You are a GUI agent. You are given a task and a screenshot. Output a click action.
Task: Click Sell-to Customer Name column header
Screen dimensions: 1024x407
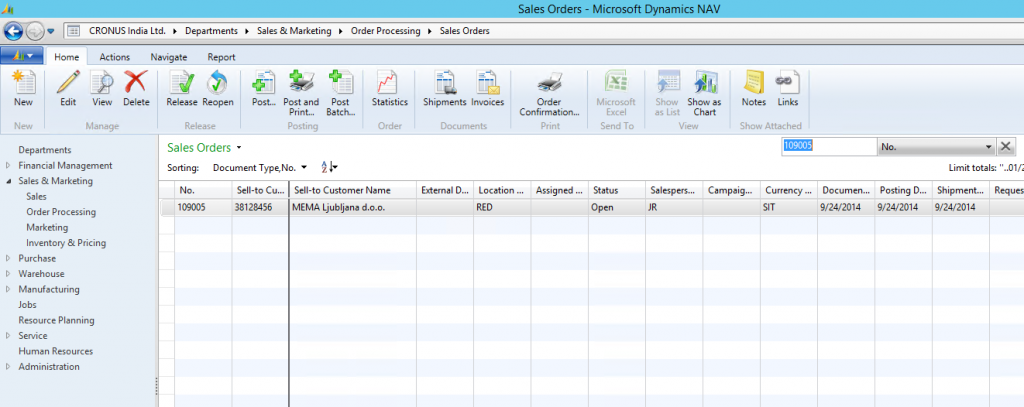point(353,190)
